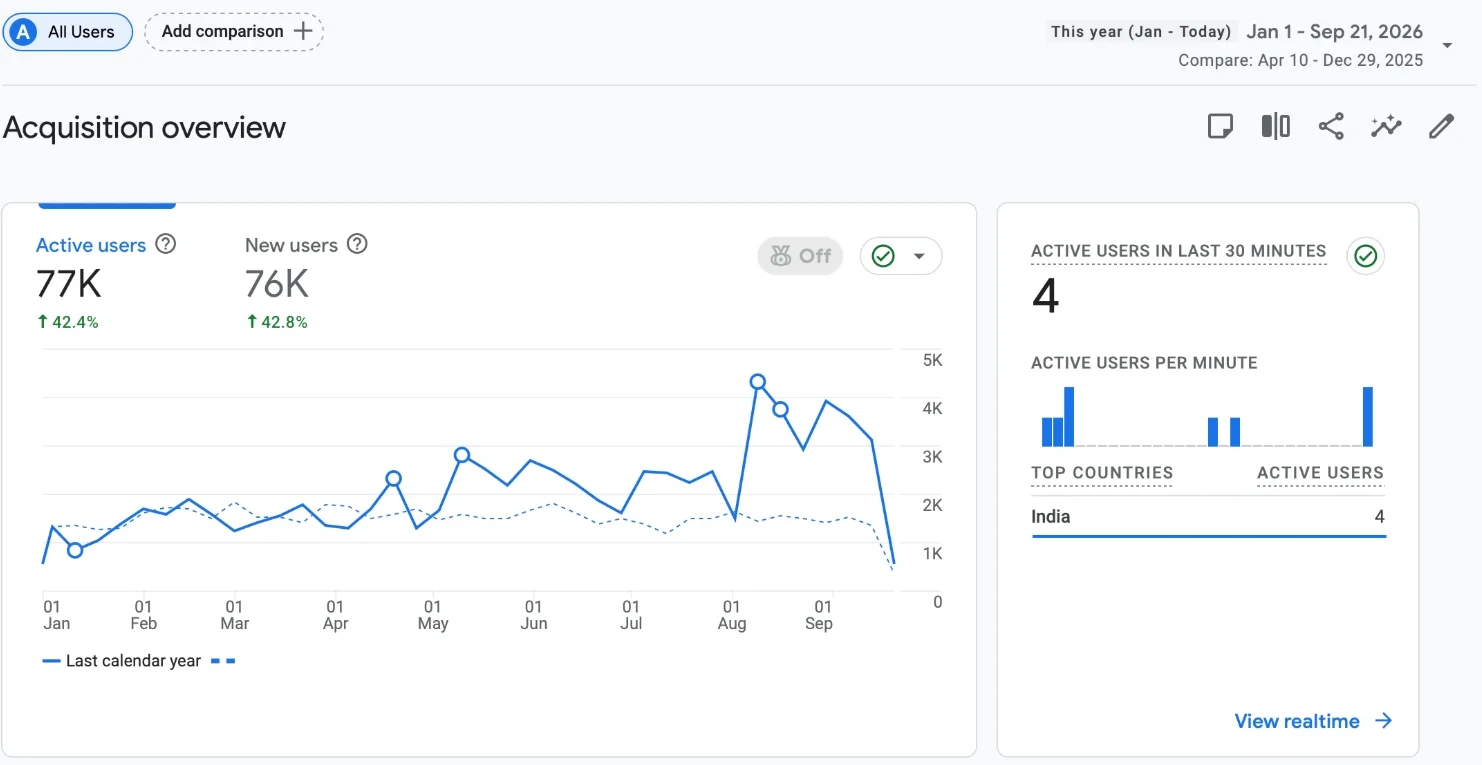Click the pencil customize report icon
Image resolution: width=1482 pixels, height=765 pixels.
click(x=1441, y=126)
